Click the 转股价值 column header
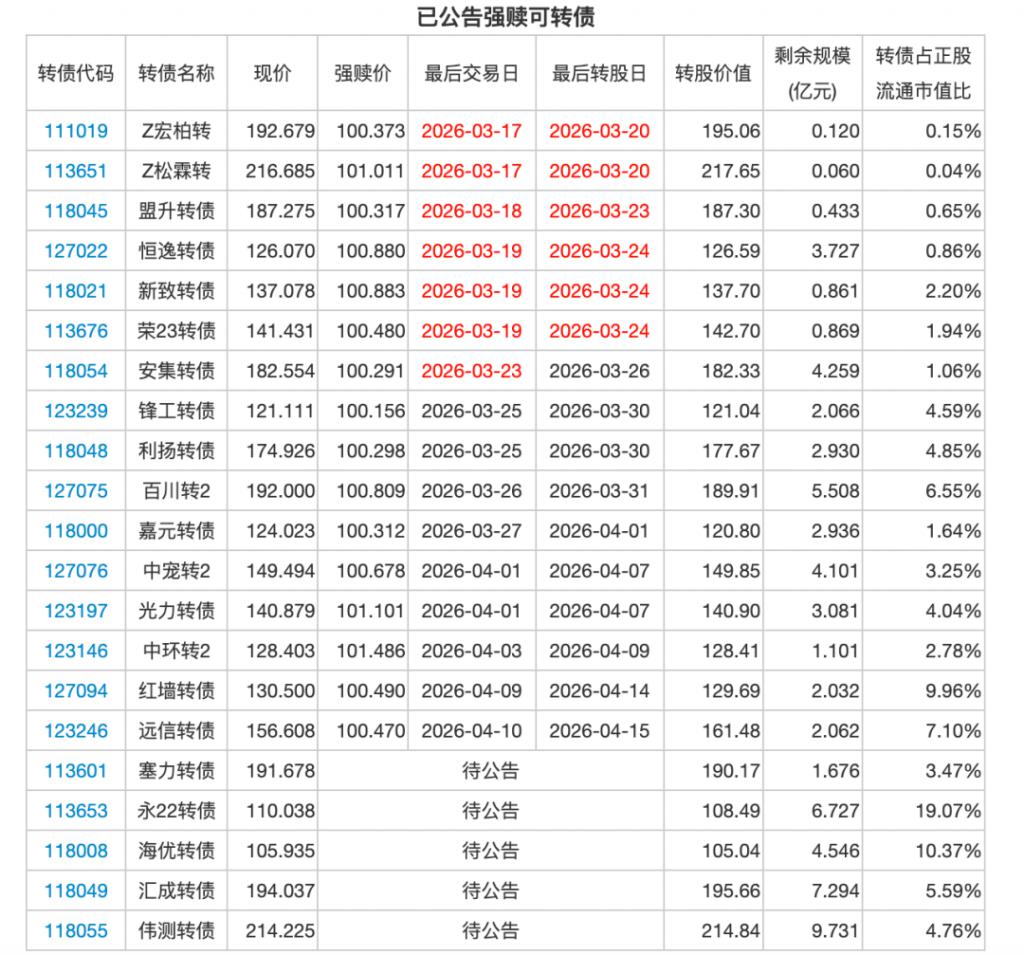 coord(713,73)
